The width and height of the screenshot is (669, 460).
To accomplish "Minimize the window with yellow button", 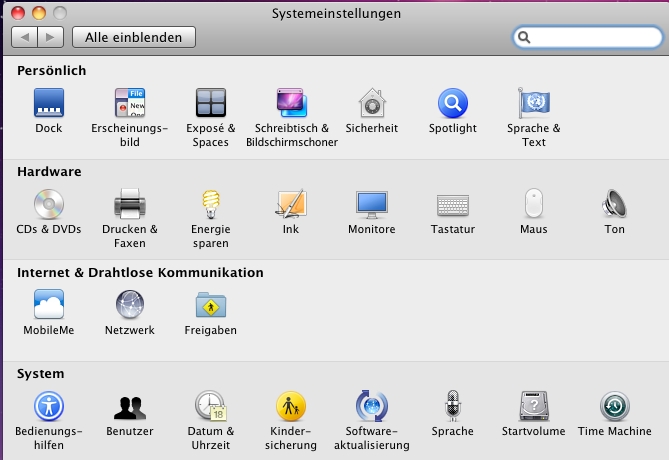I will [39, 13].
